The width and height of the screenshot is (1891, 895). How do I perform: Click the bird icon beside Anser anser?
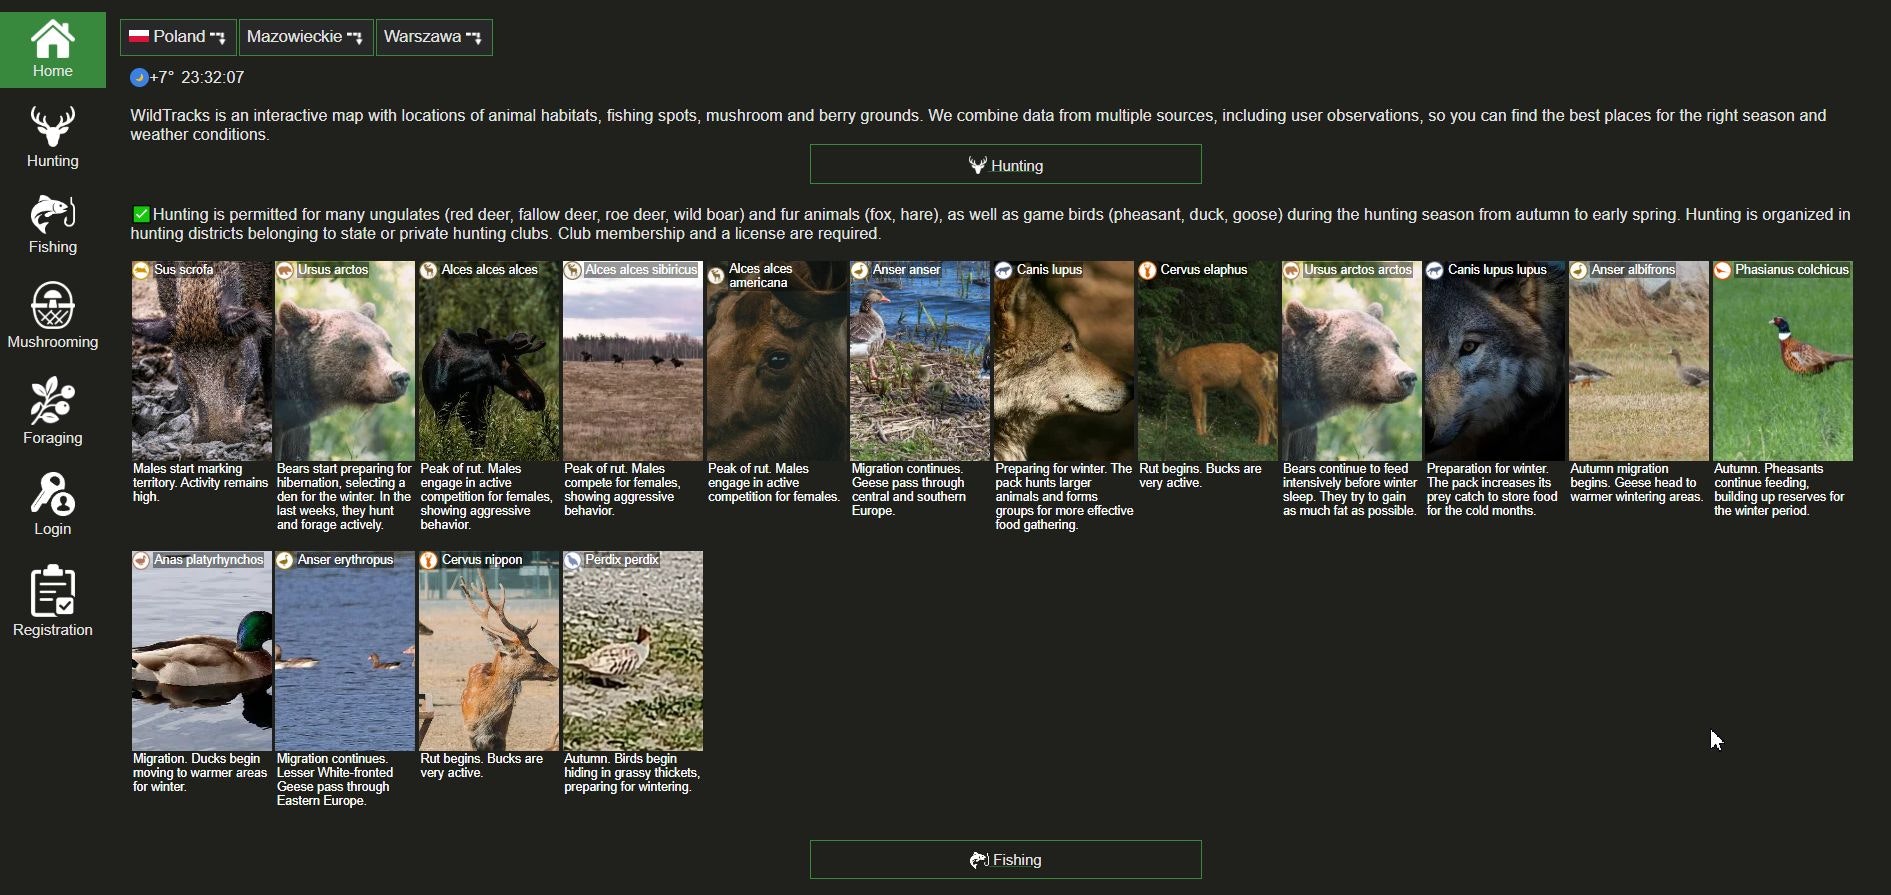(860, 270)
